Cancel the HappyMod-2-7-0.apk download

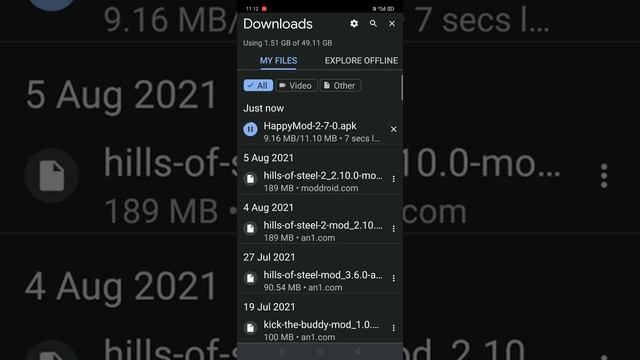pos(393,129)
